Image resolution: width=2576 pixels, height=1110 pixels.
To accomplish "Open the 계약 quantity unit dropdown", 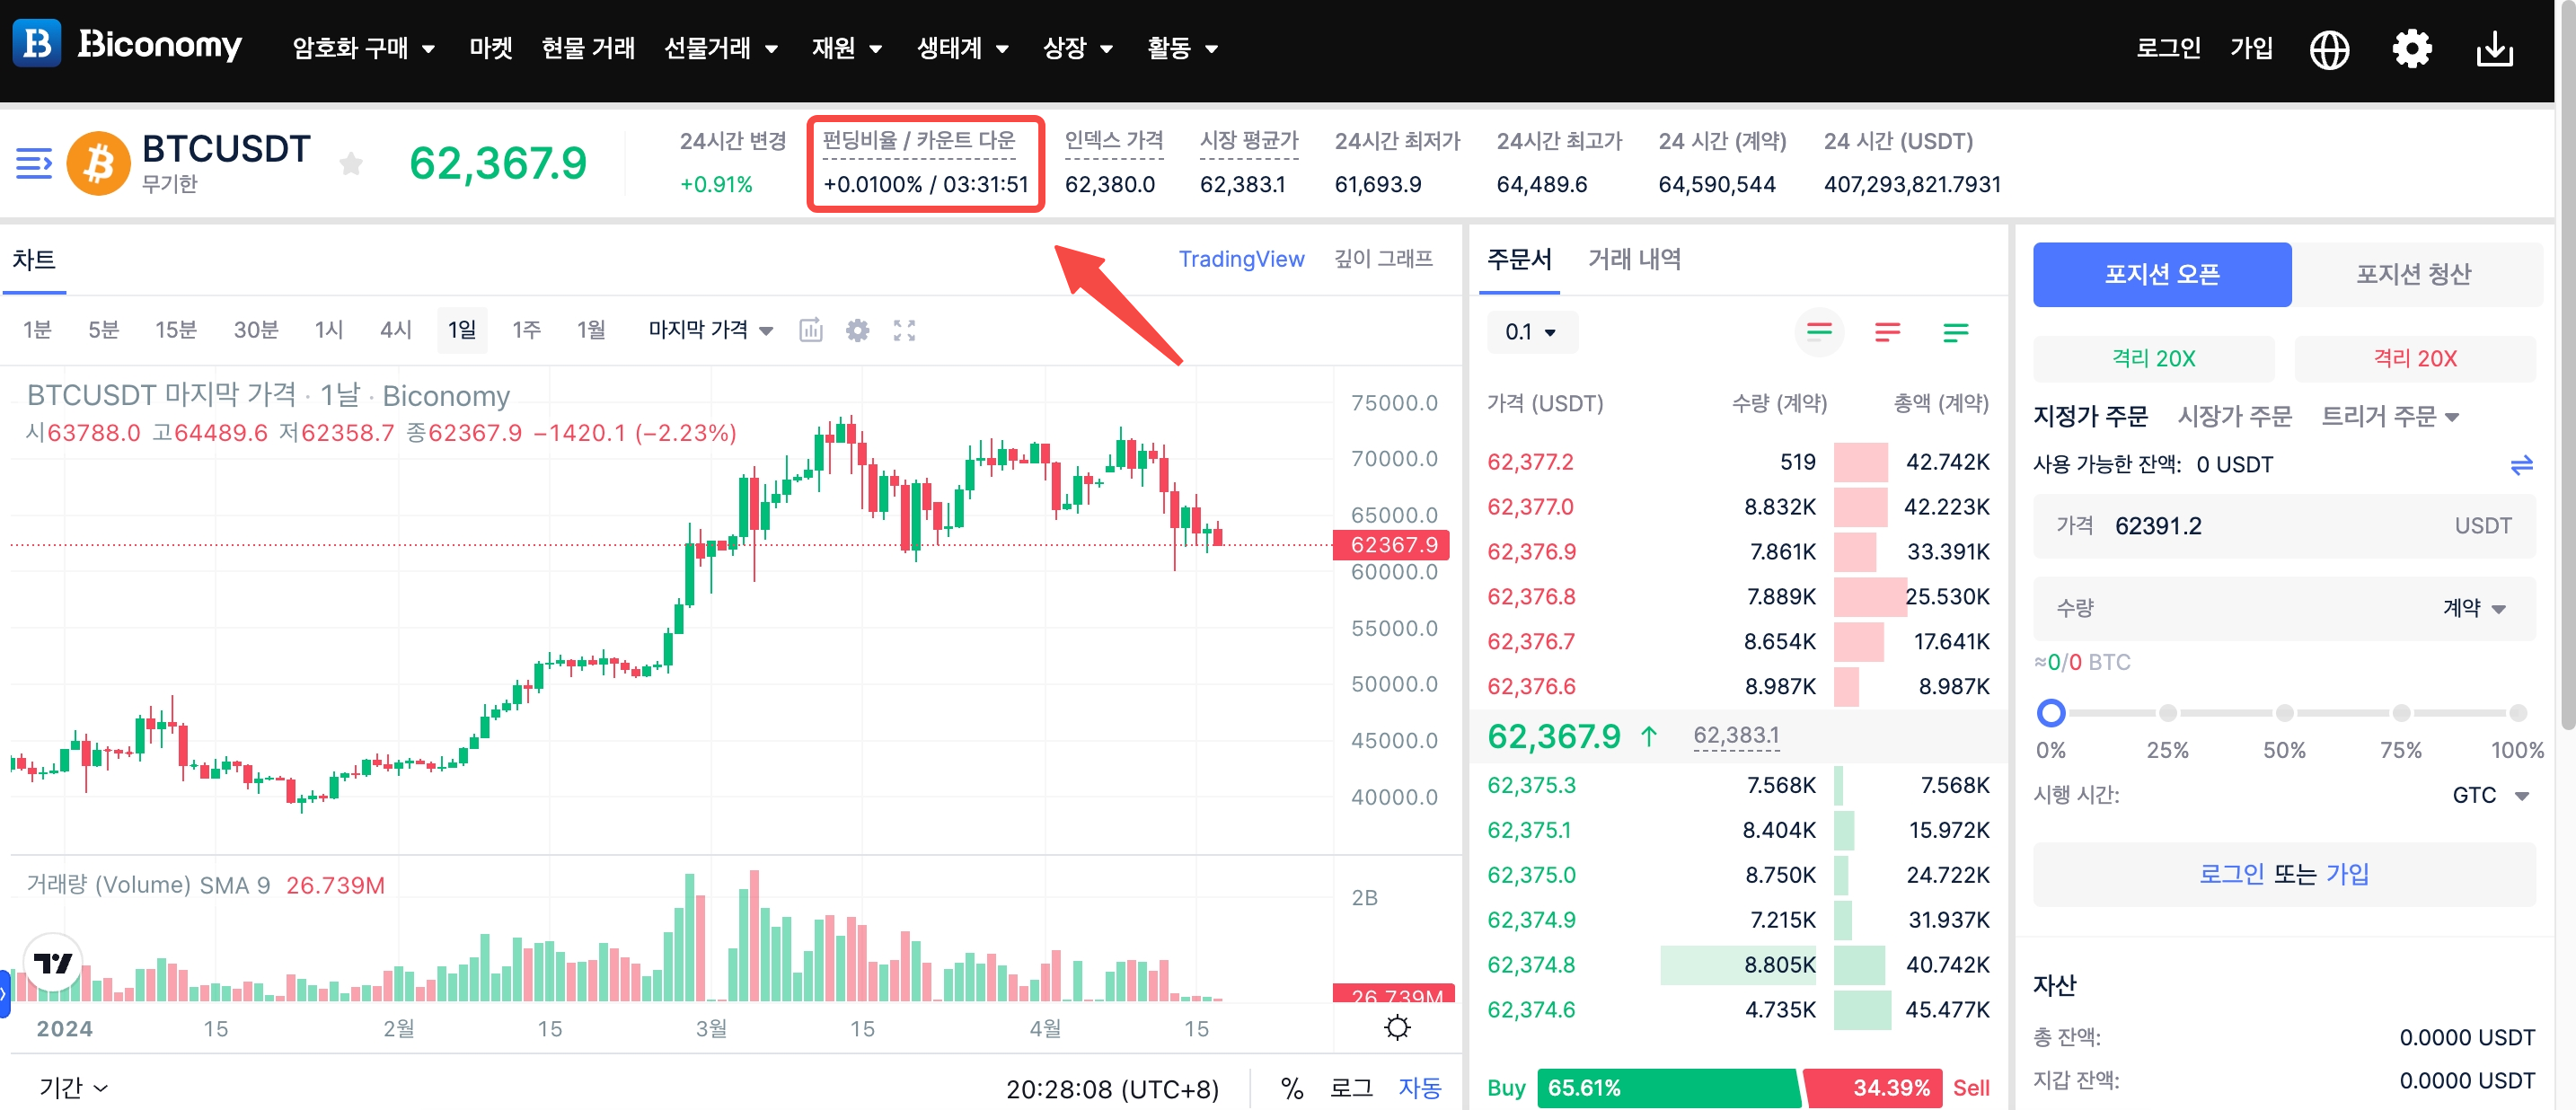I will pos(2474,608).
